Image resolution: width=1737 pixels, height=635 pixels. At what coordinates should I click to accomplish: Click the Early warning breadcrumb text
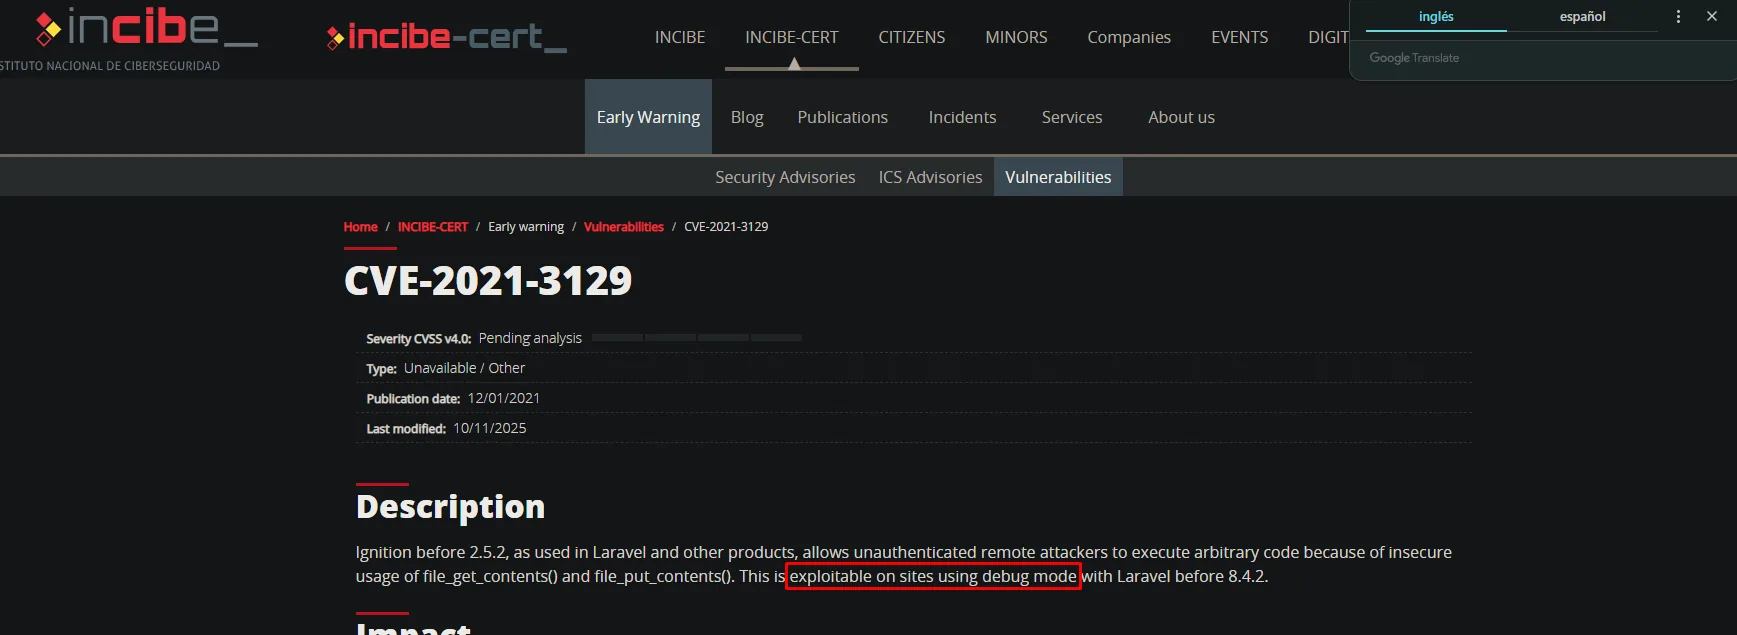tap(526, 227)
